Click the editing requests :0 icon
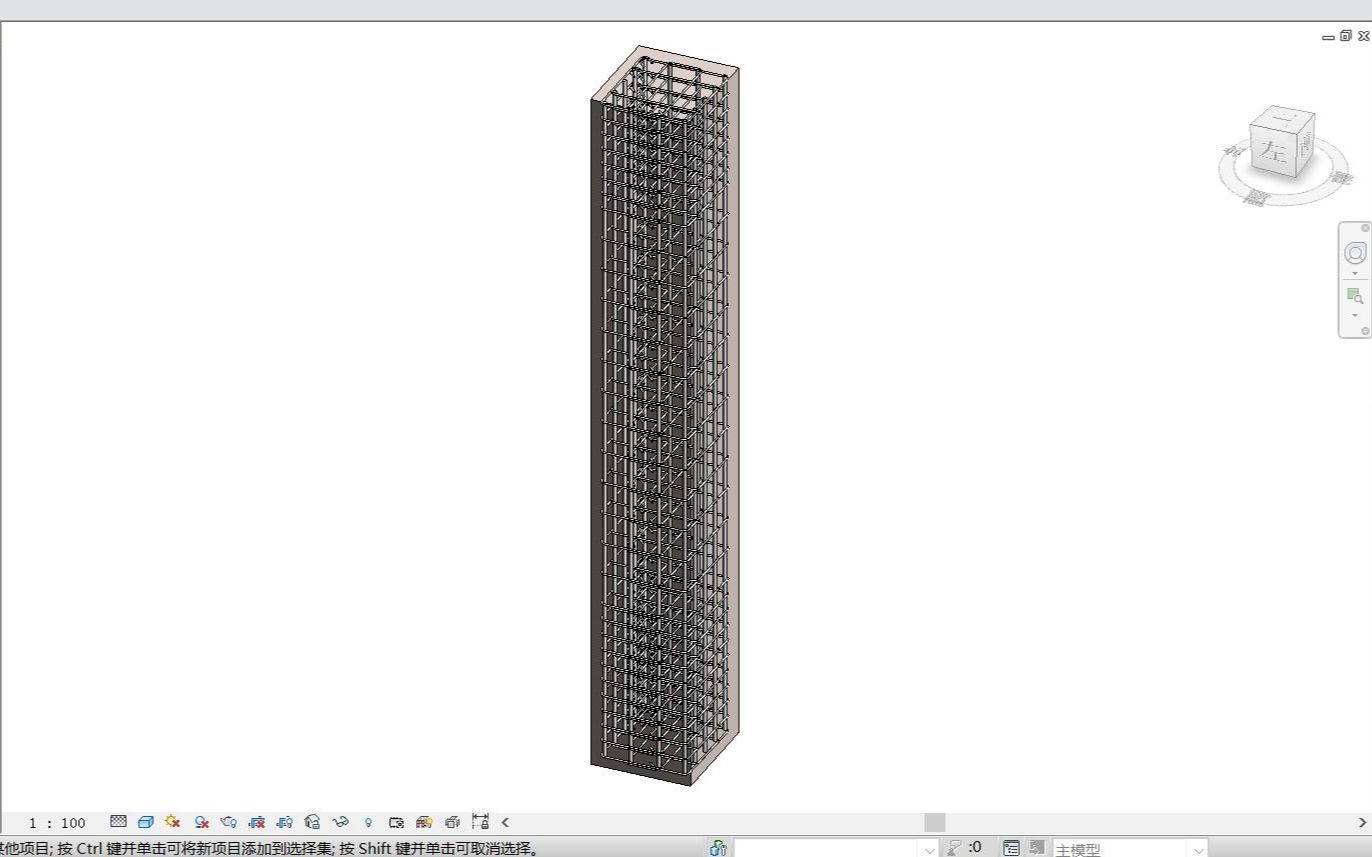The width and height of the screenshot is (1372, 857). point(965,848)
